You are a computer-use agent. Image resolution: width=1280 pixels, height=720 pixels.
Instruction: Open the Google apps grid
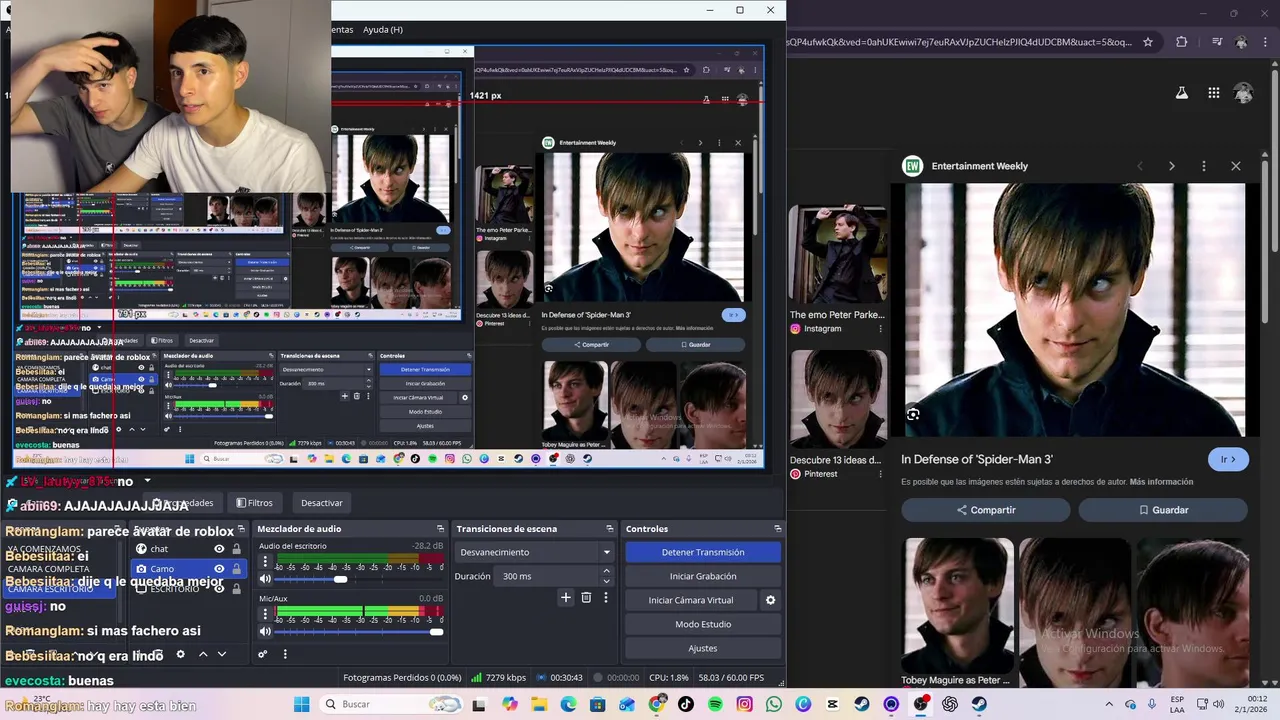coord(1213,93)
